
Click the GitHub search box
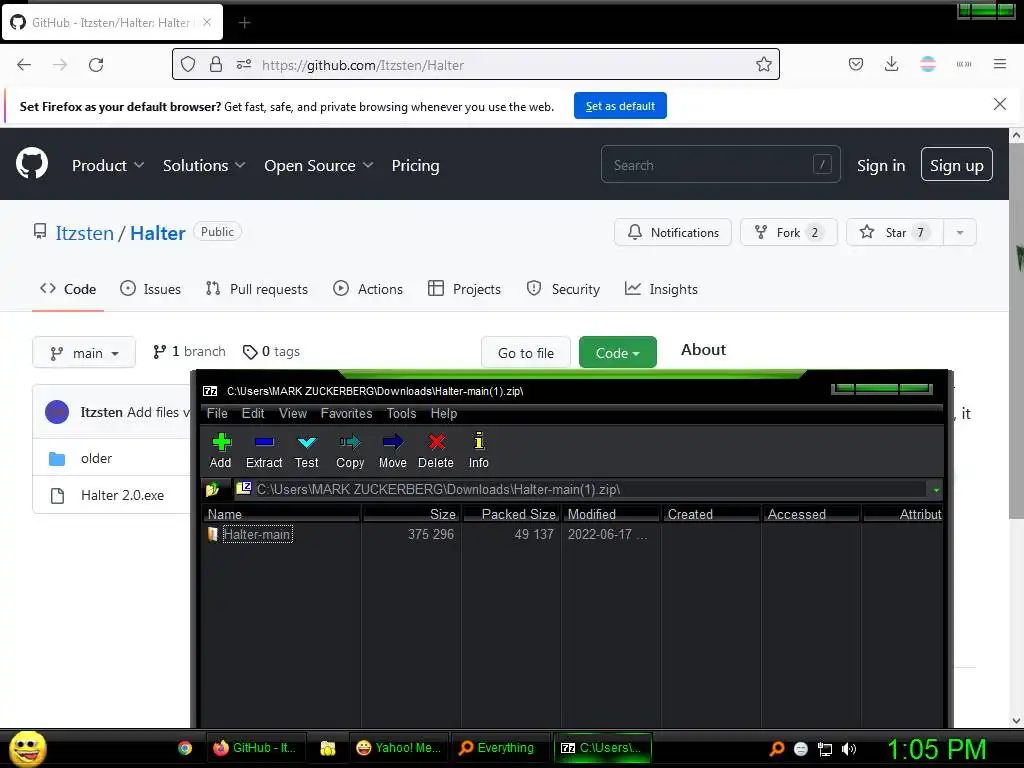coord(720,165)
